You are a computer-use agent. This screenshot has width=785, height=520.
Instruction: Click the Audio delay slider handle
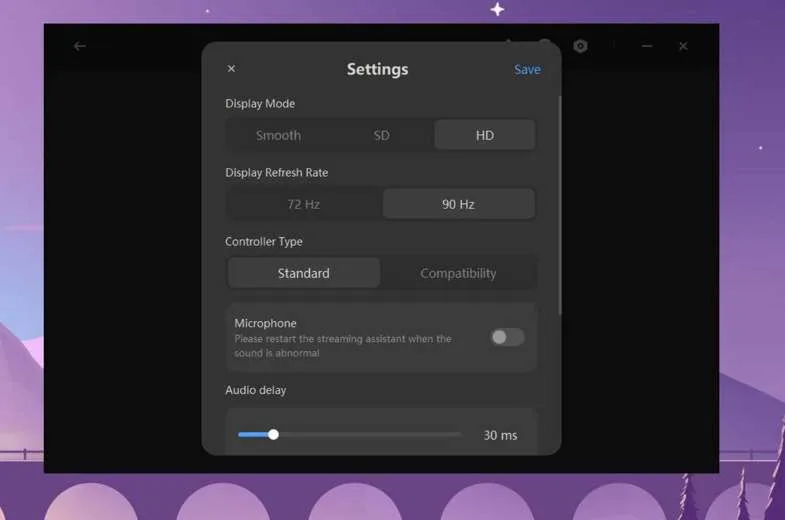point(273,434)
